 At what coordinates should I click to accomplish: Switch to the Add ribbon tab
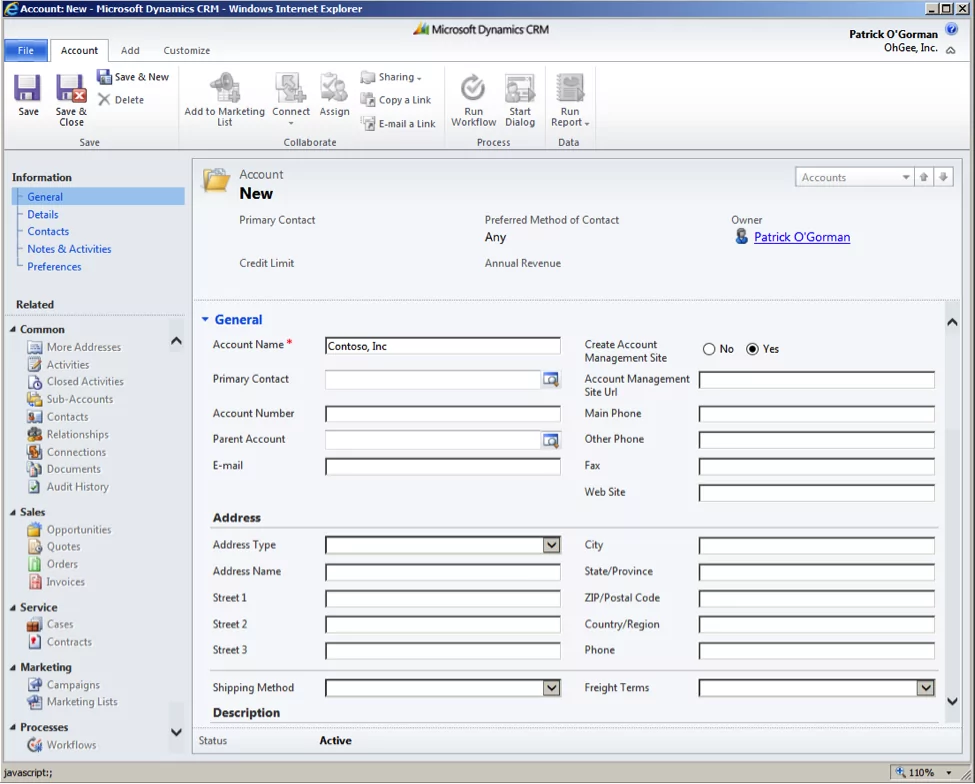[130, 50]
